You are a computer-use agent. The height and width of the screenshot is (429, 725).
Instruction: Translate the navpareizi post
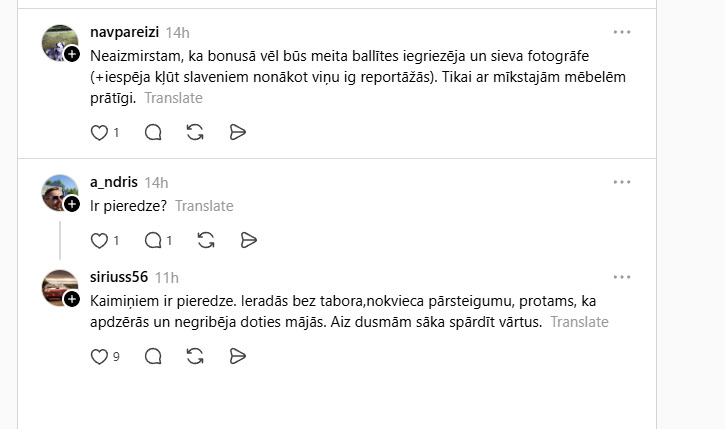(173, 98)
